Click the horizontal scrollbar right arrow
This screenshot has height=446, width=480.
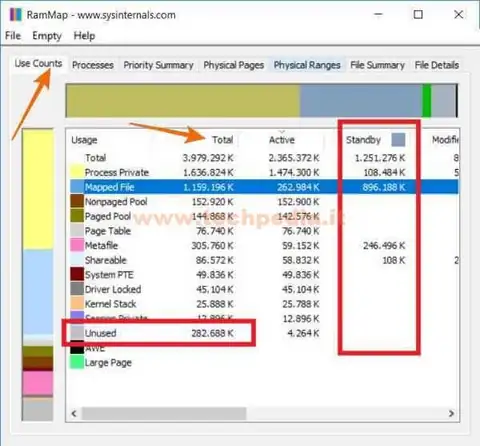(x=451, y=414)
